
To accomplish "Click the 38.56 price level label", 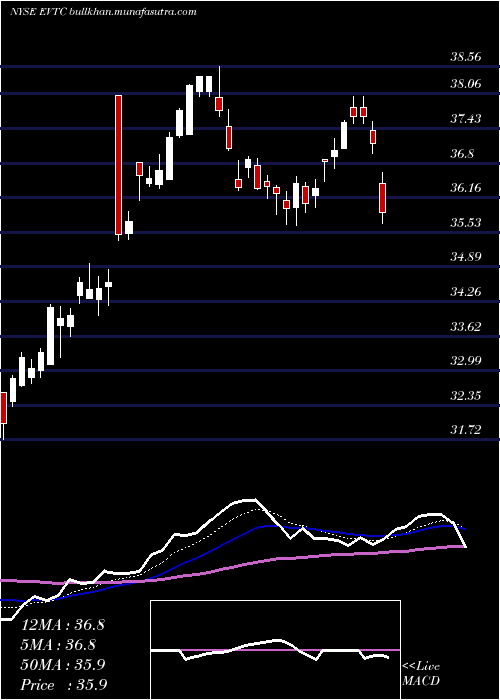I will coord(466,57).
